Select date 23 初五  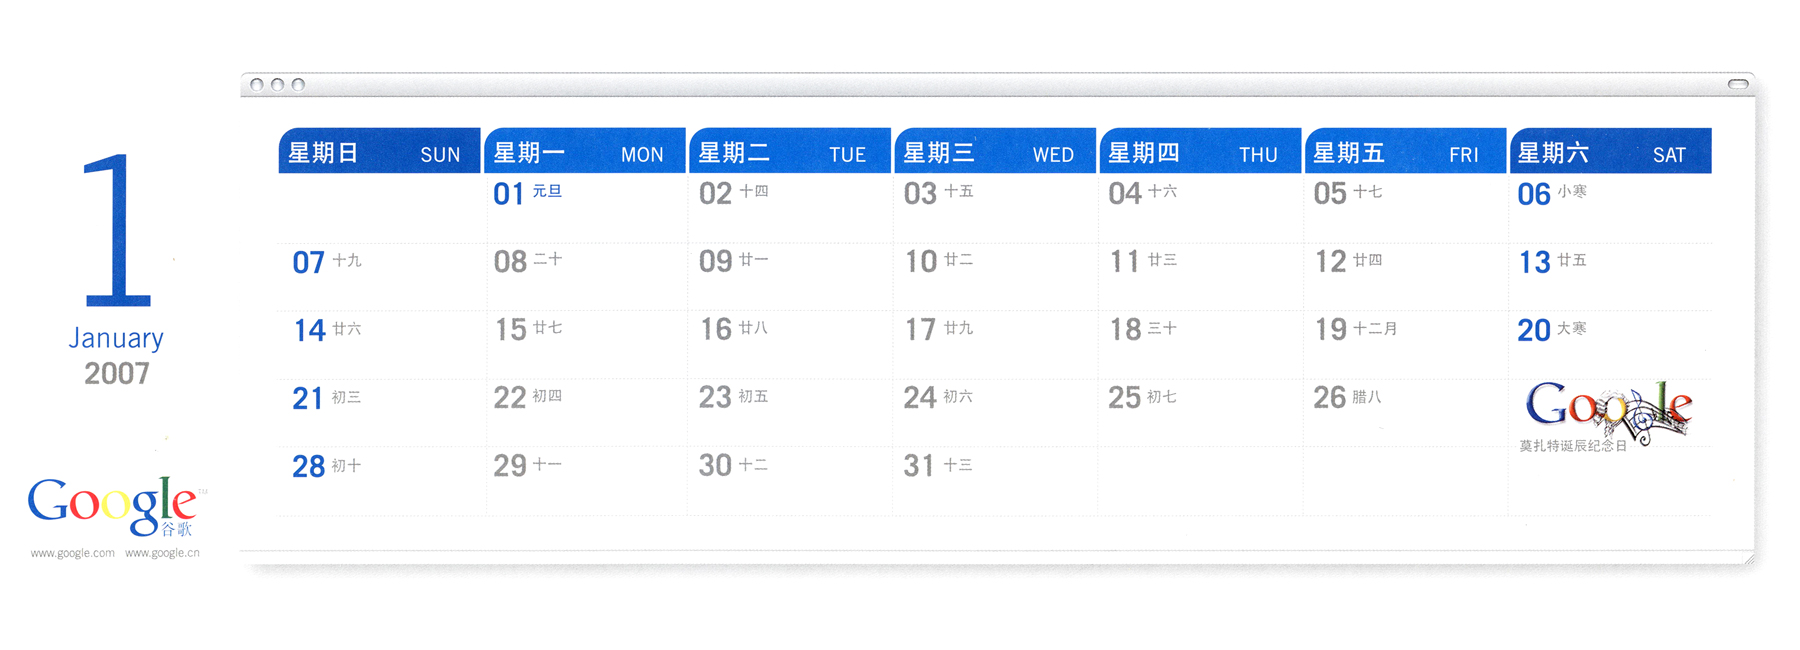733,397
